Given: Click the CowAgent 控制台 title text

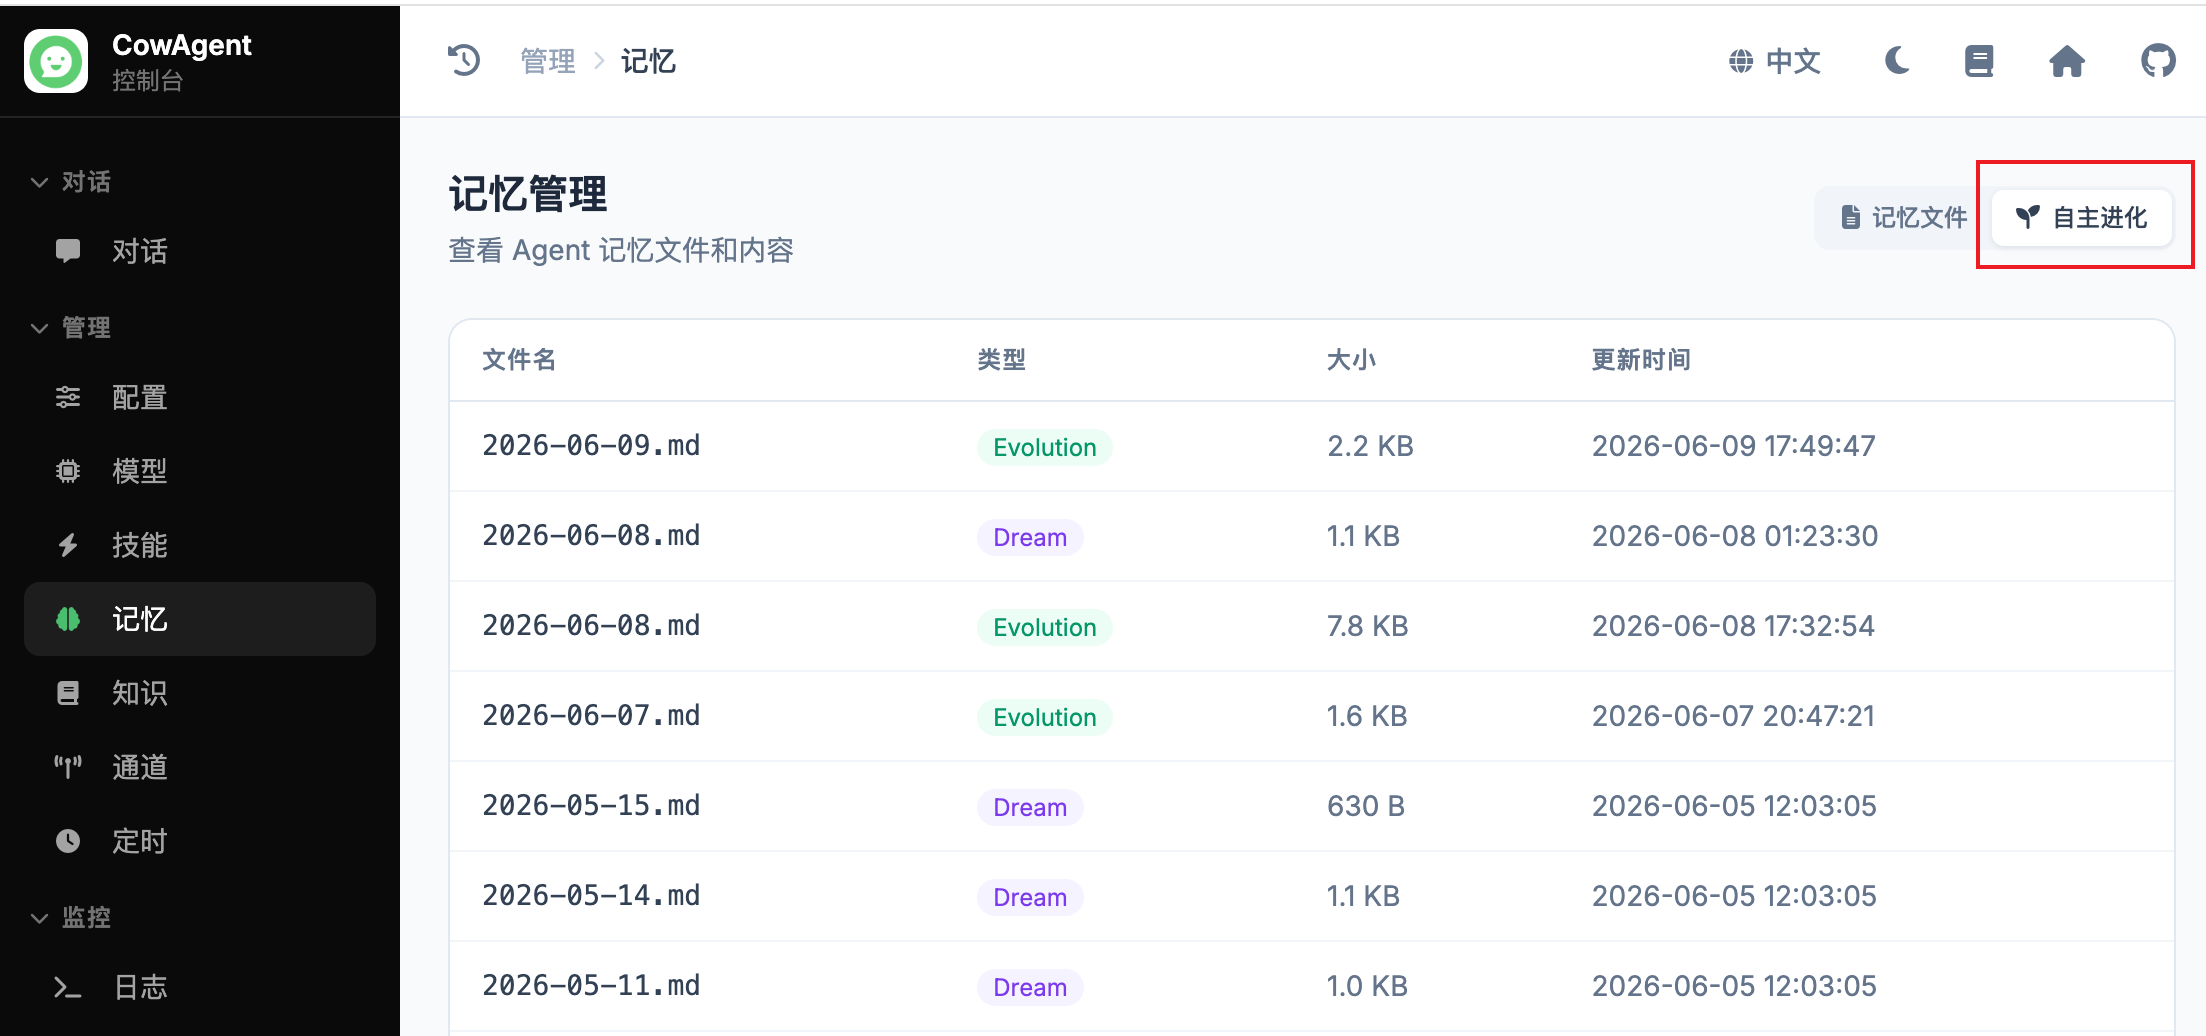Looking at the screenshot, I should [x=182, y=61].
